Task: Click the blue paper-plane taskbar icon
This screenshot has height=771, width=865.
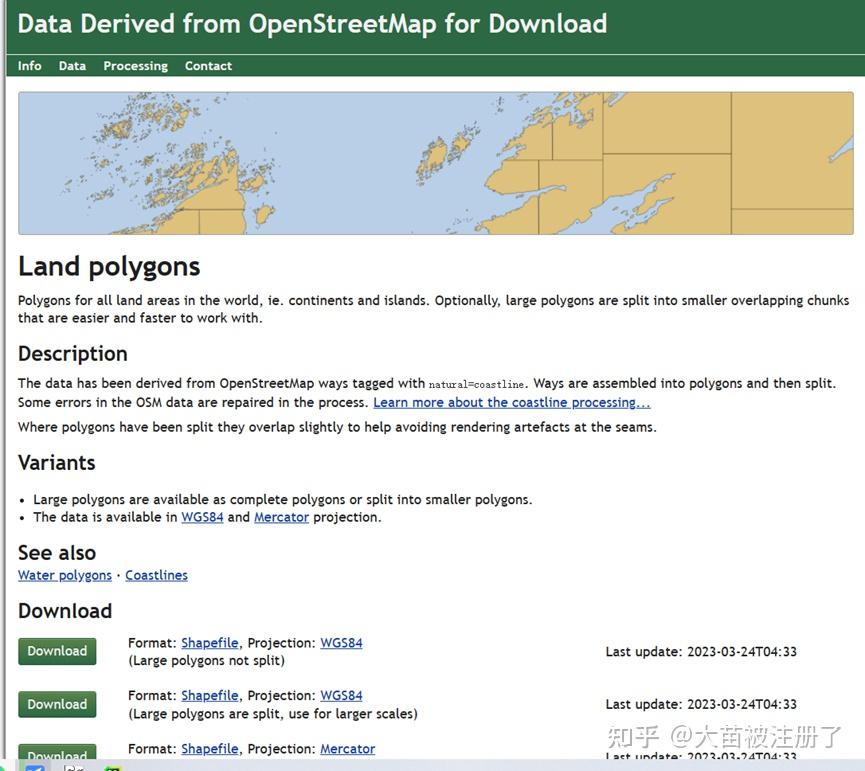Action: 35,768
